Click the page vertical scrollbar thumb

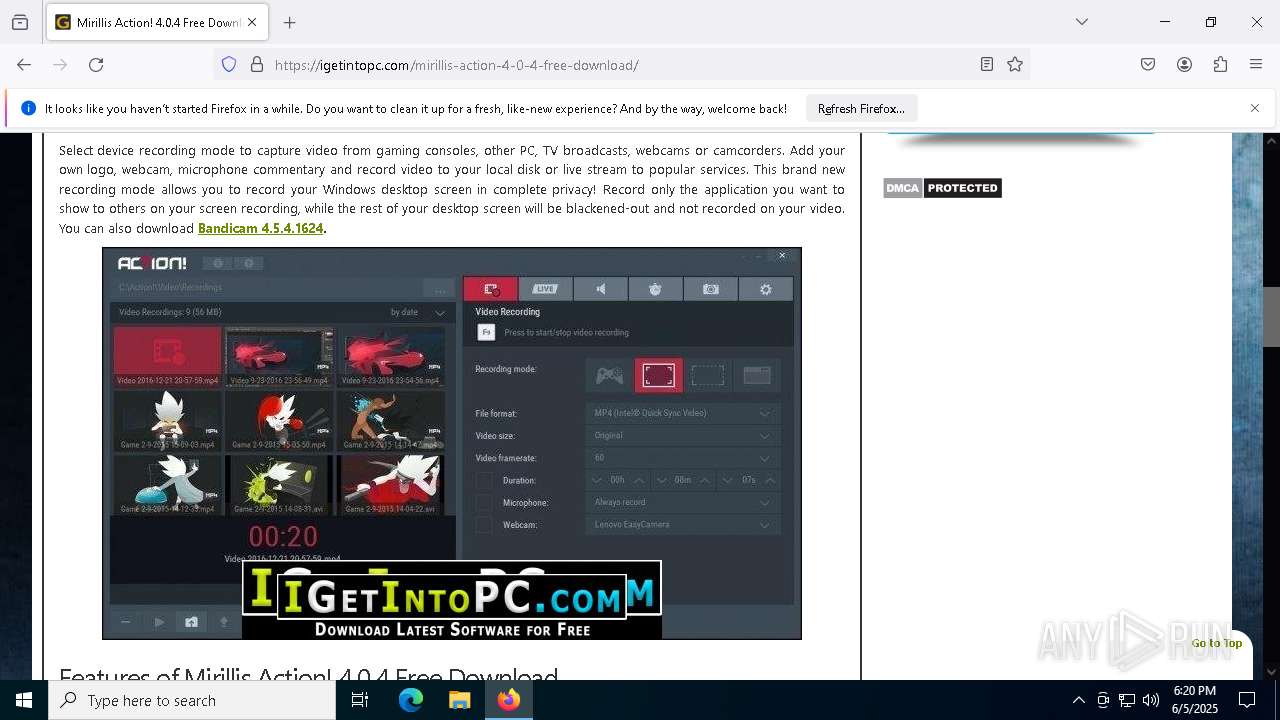(x=1271, y=316)
